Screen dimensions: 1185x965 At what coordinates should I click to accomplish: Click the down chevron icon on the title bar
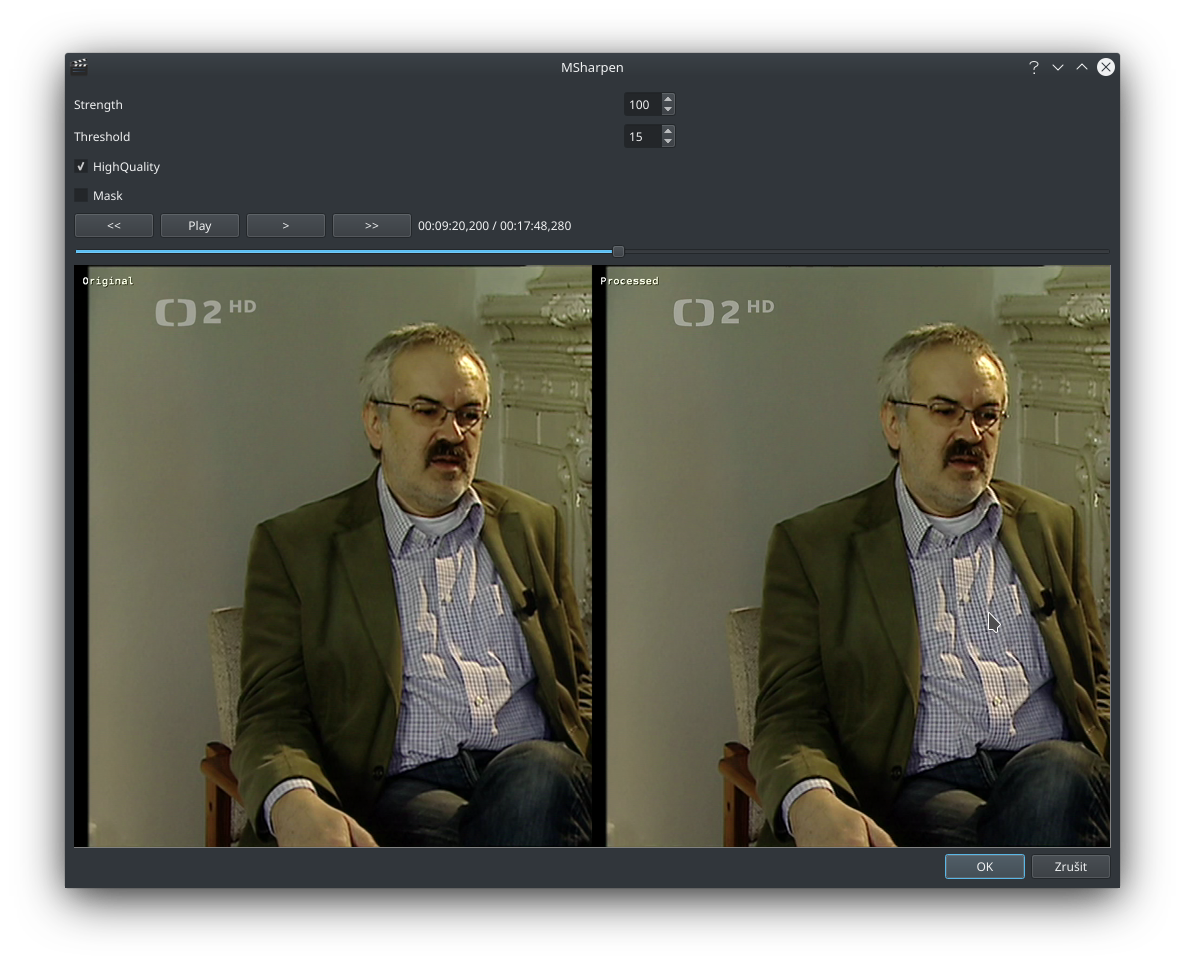1057,67
